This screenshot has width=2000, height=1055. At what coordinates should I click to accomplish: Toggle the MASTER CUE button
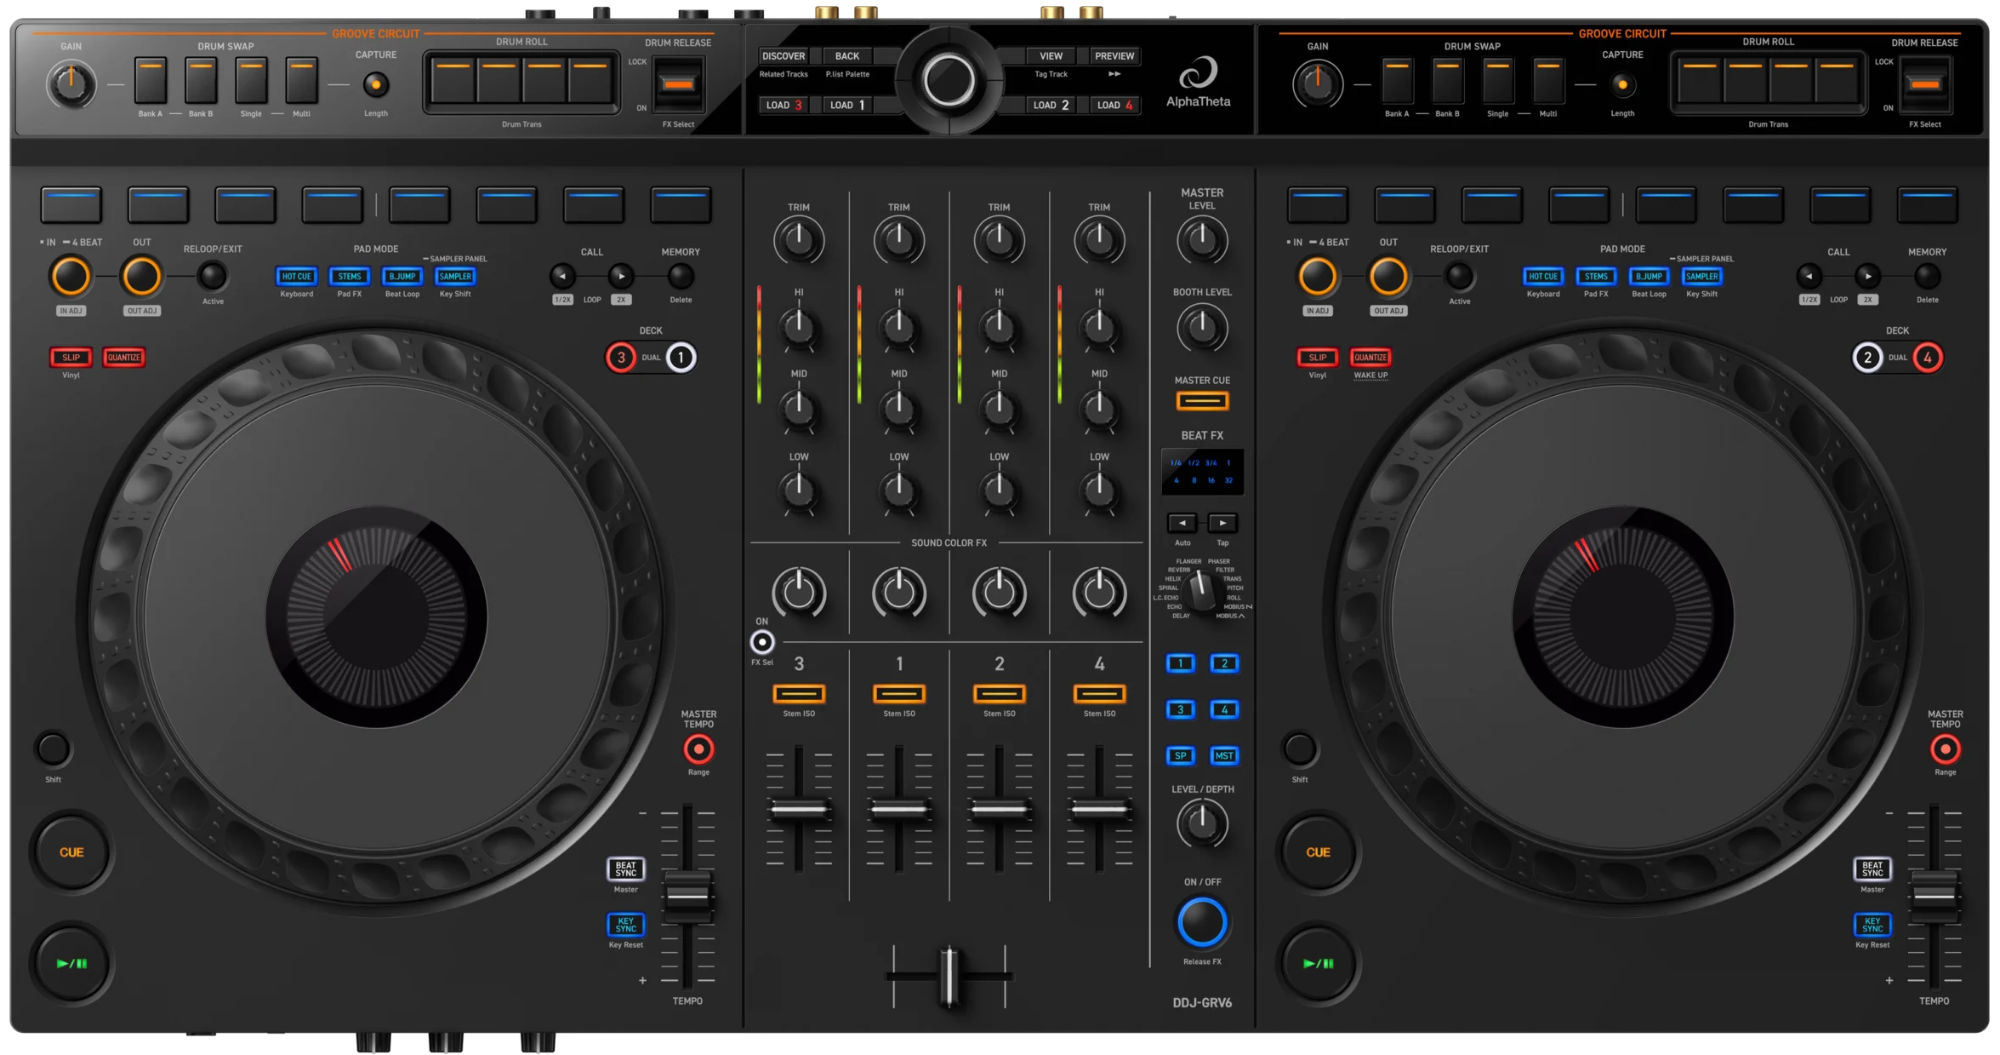[1202, 401]
